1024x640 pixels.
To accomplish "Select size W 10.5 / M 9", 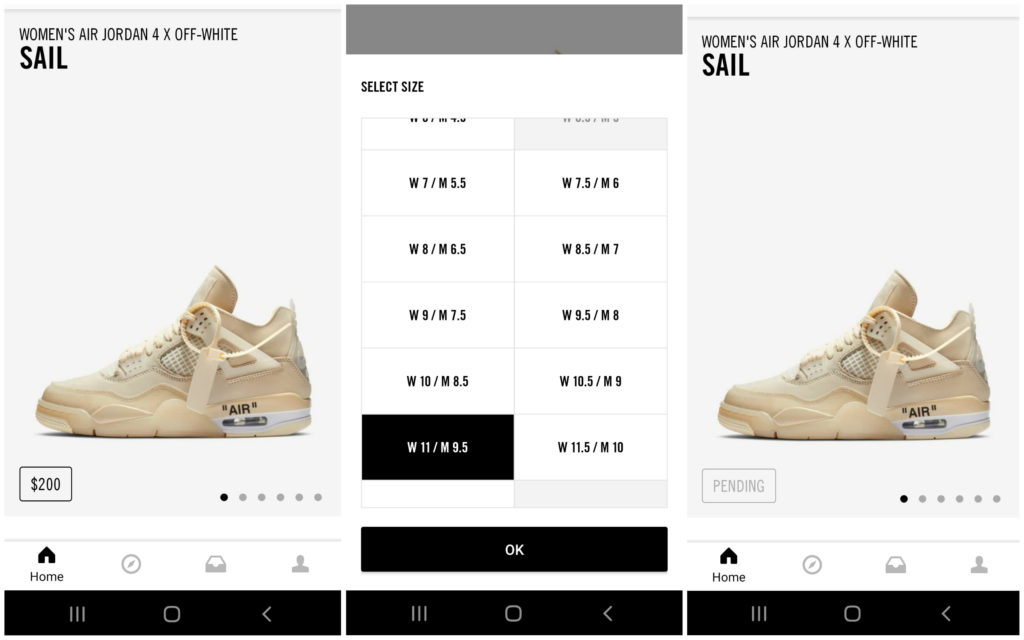I will click(x=590, y=381).
